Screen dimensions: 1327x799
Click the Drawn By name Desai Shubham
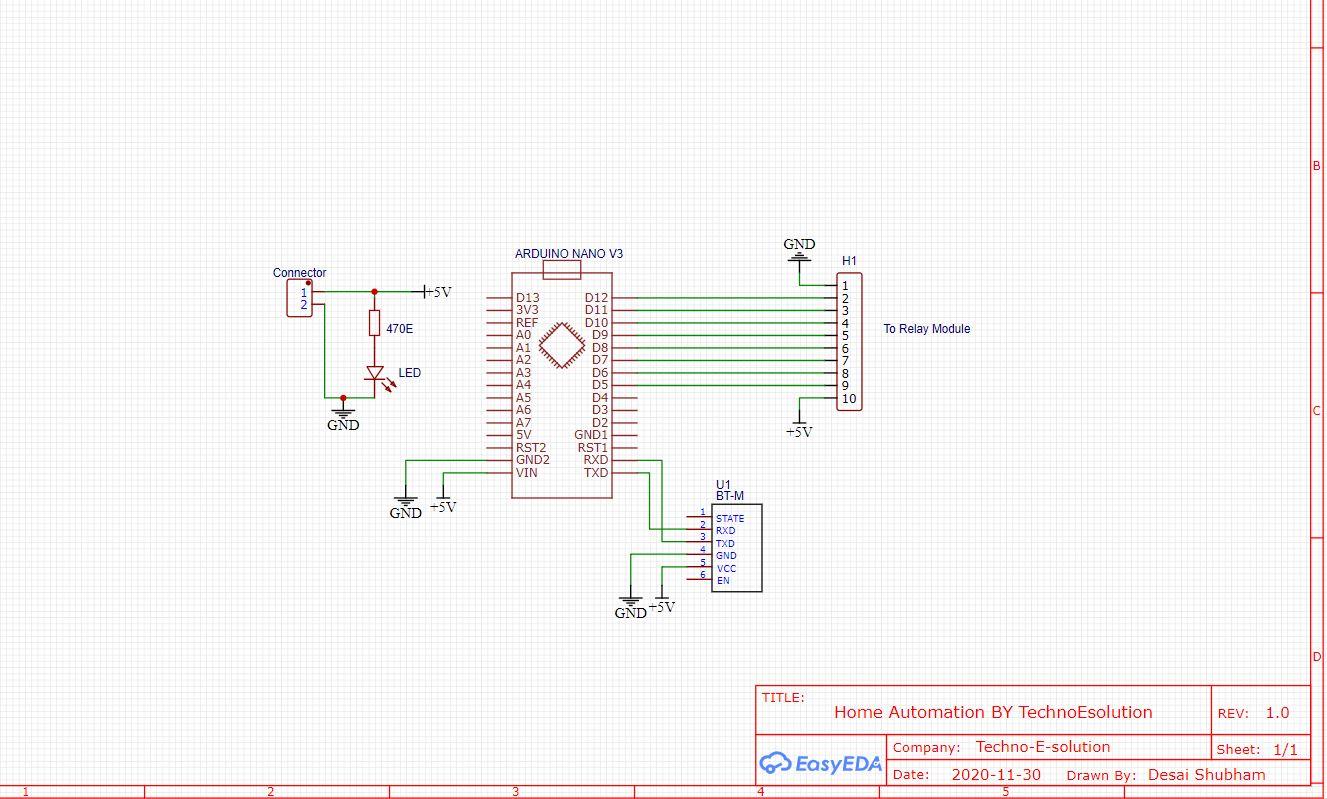[1206, 774]
